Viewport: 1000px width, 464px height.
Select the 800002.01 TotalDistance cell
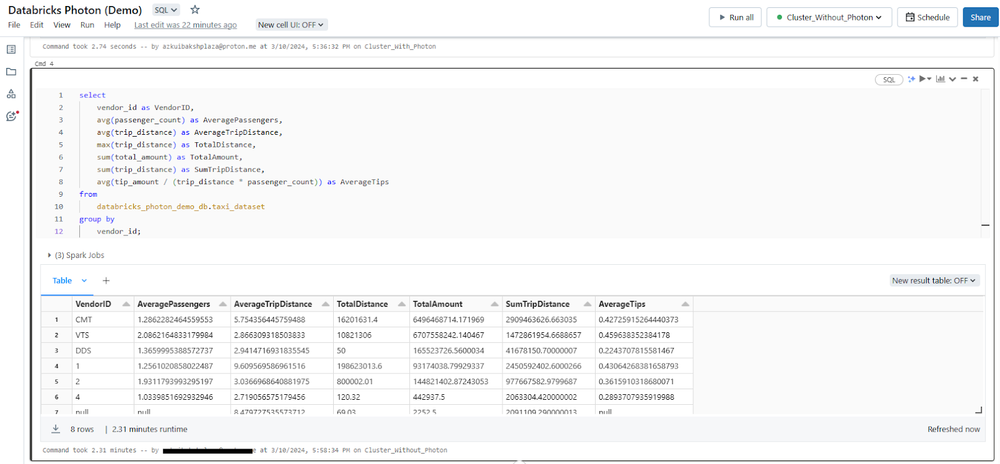click(371, 384)
